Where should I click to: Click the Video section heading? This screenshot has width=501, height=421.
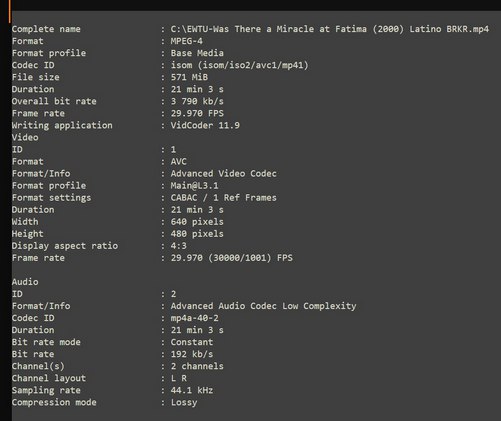[25, 137]
